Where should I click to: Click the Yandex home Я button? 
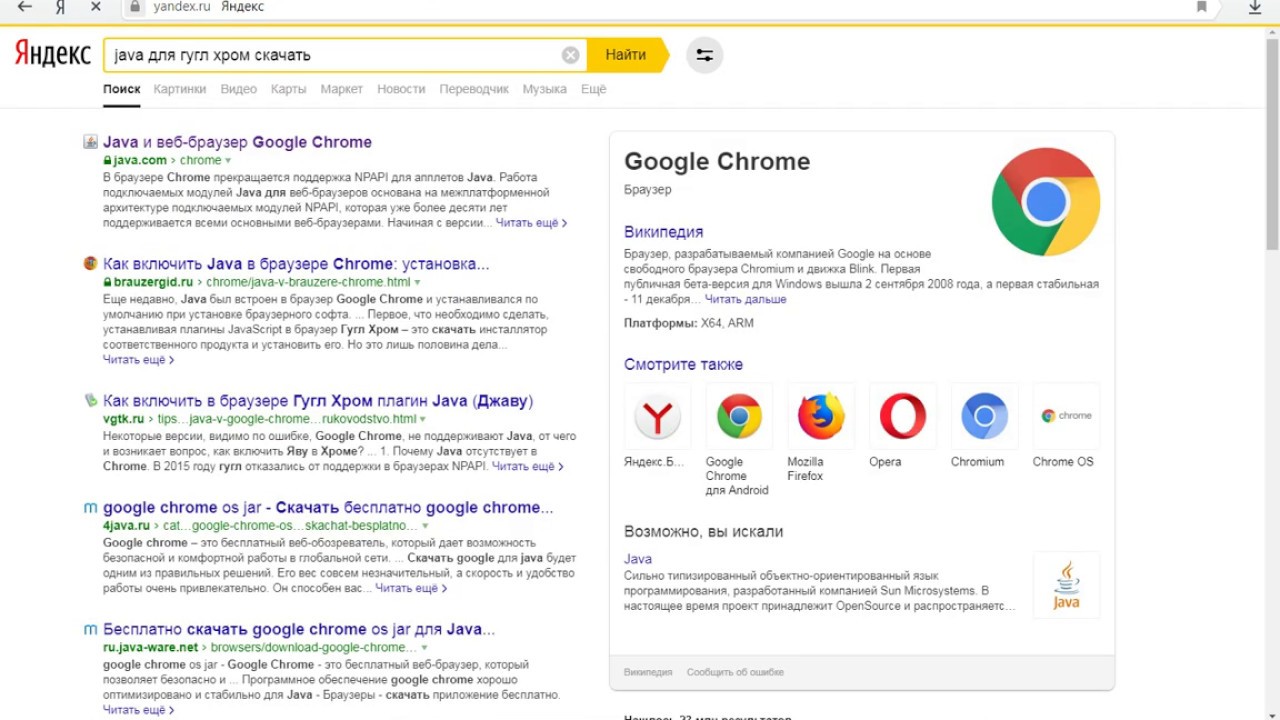tap(60, 7)
